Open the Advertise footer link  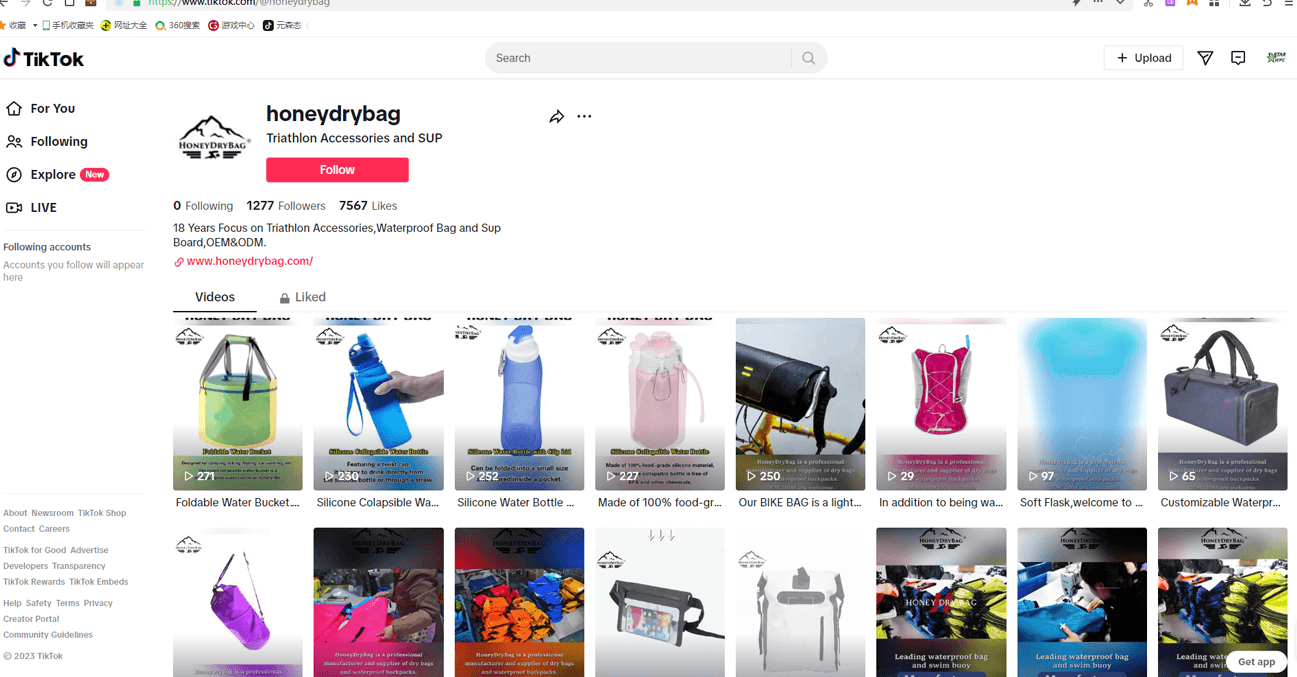pyautogui.click(x=89, y=550)
